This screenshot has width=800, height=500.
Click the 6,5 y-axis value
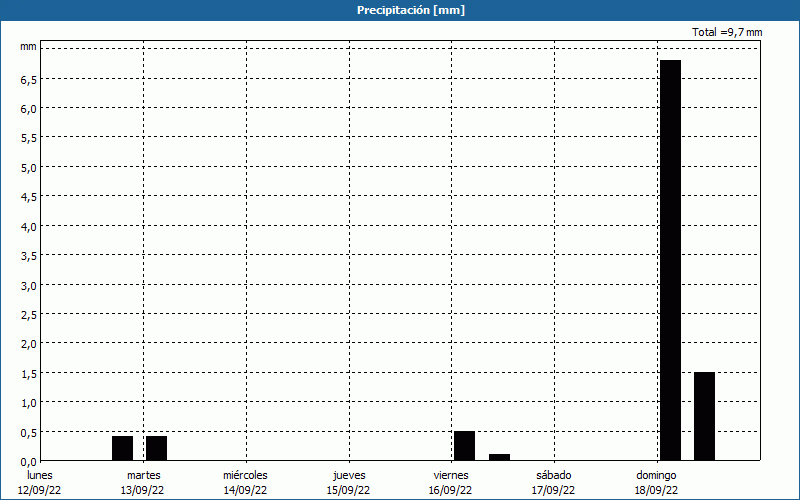pyautogui.click(x=29, y=80)
